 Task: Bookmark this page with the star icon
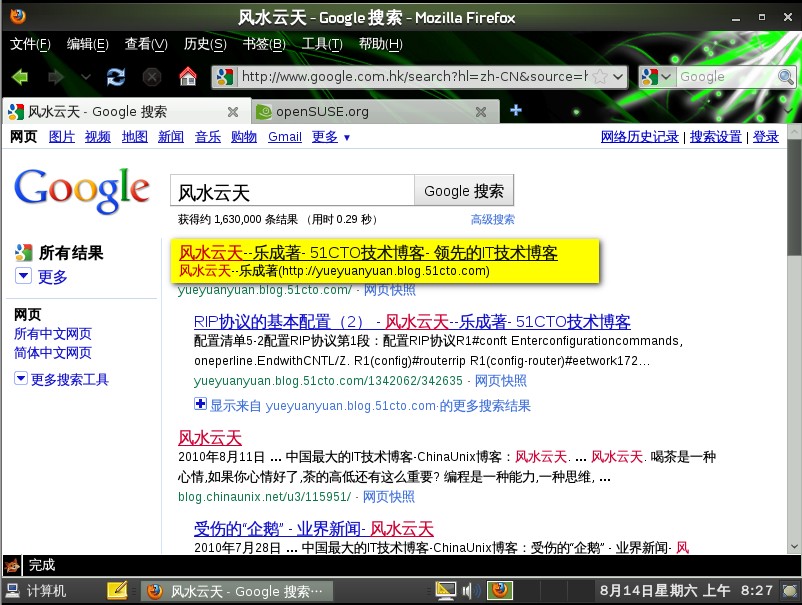[x=600, y=77]
